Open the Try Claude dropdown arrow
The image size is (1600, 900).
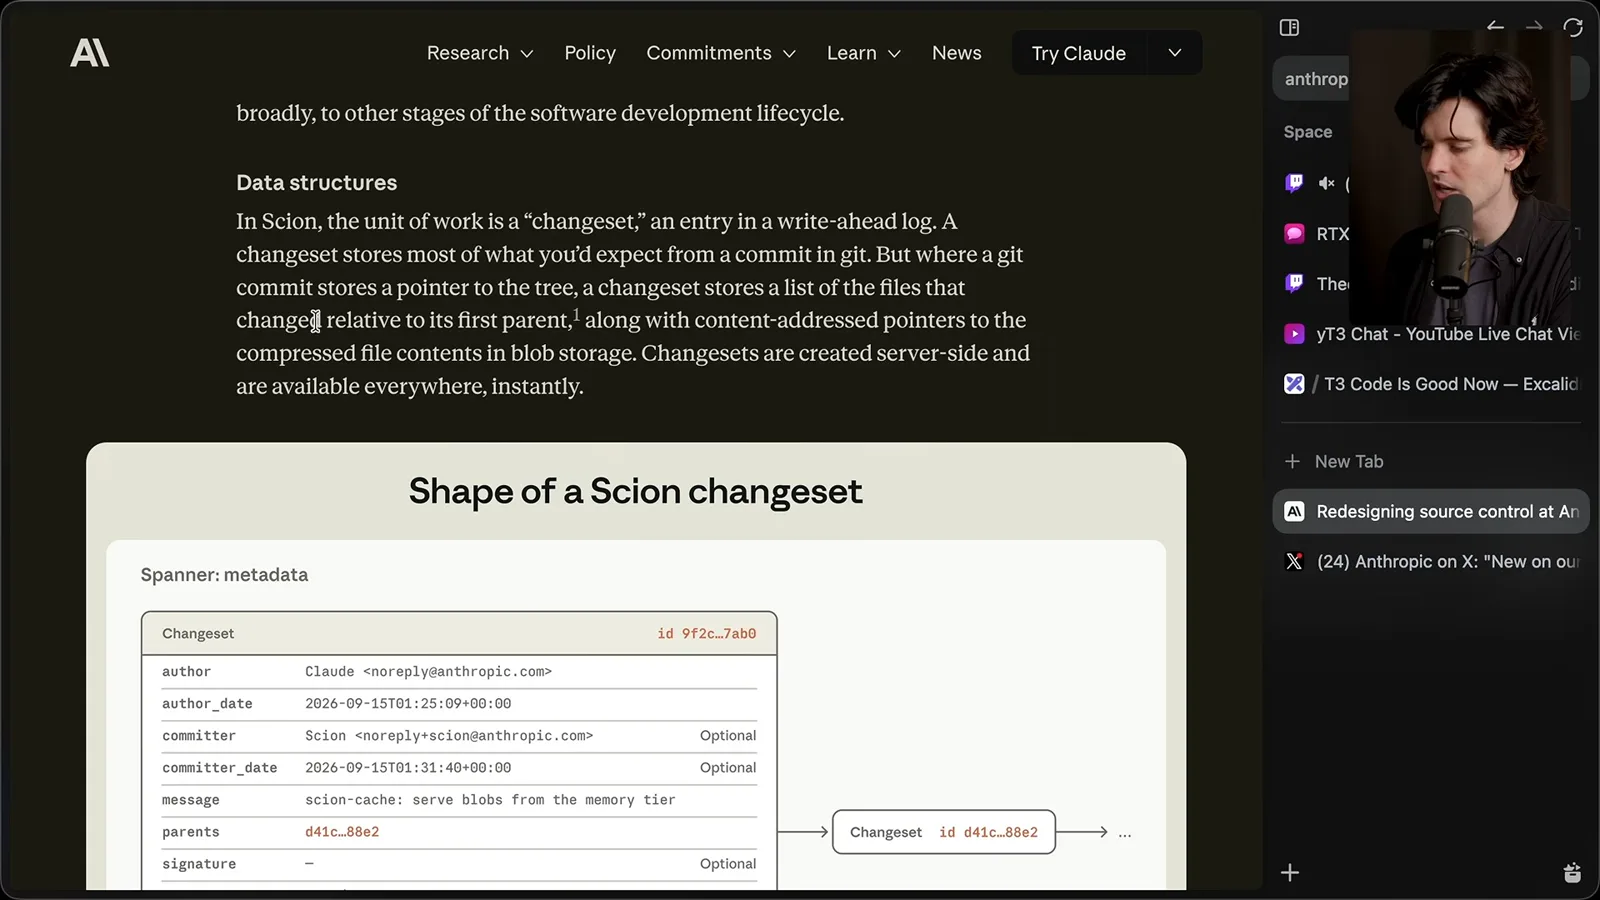[x=1175, y=53]
